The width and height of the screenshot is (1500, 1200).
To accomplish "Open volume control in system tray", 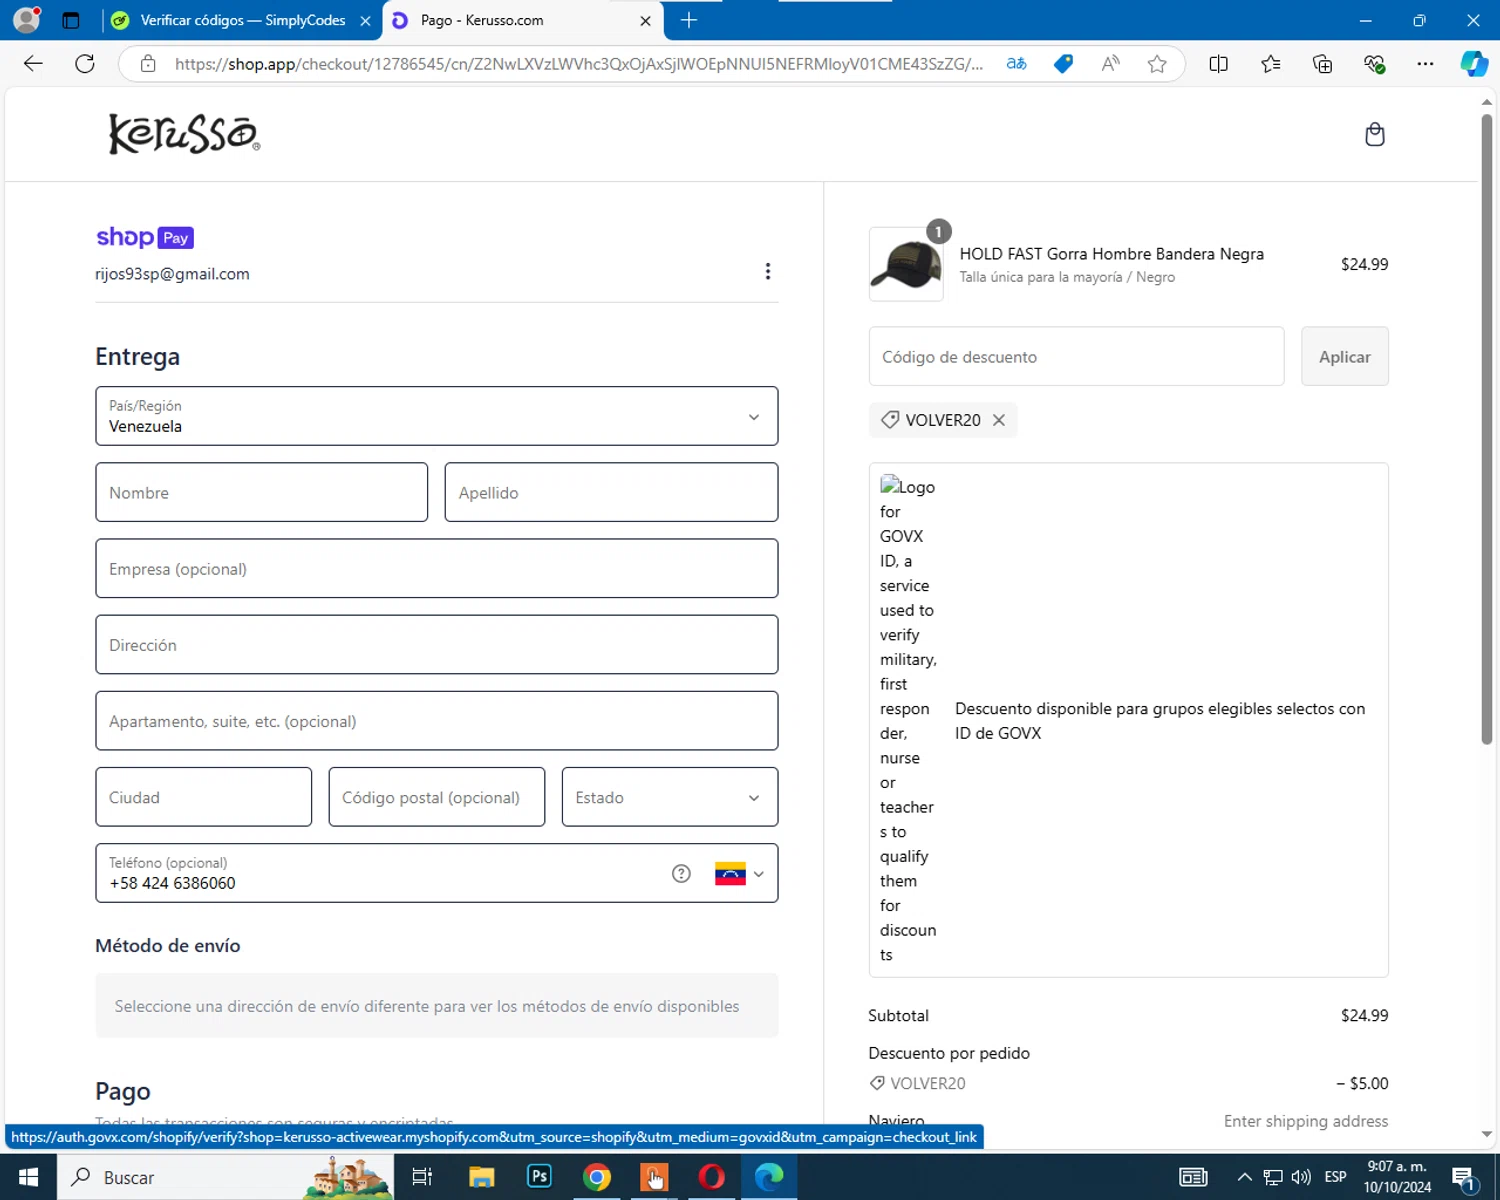I will [1301, 1177].
